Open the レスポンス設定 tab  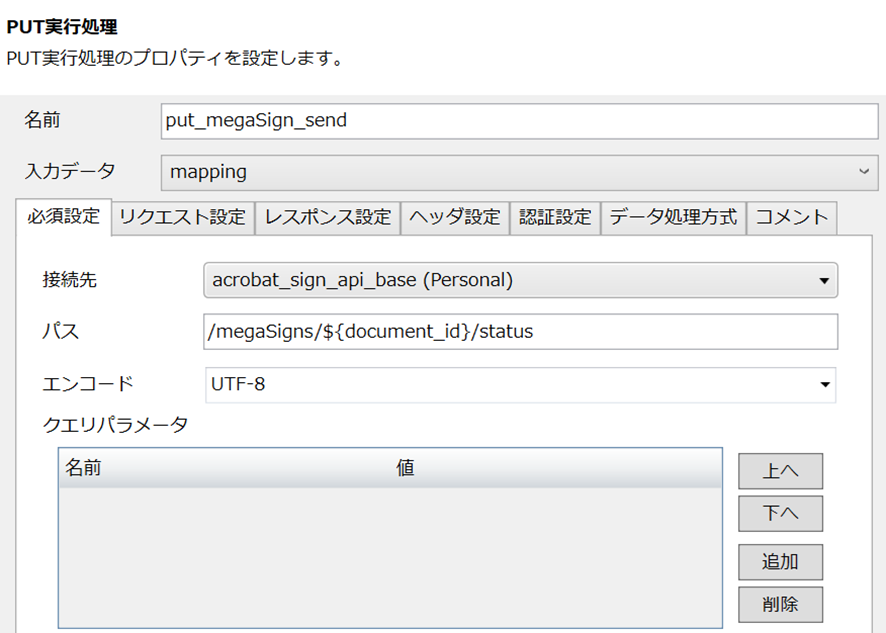pyautogui.click(x=328, y=217)
